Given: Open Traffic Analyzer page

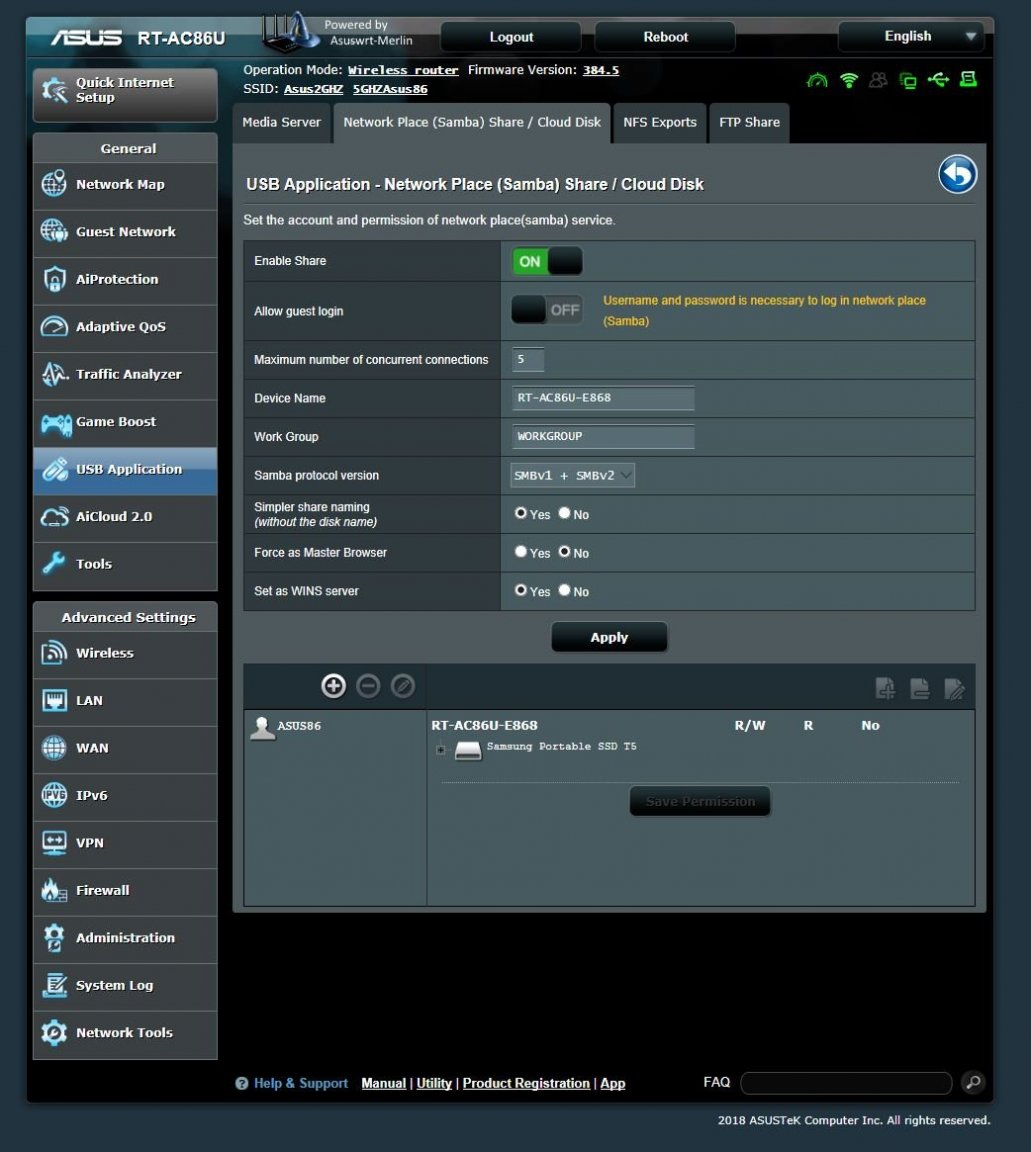Looking at the screenshot, I should pos(125,375).
